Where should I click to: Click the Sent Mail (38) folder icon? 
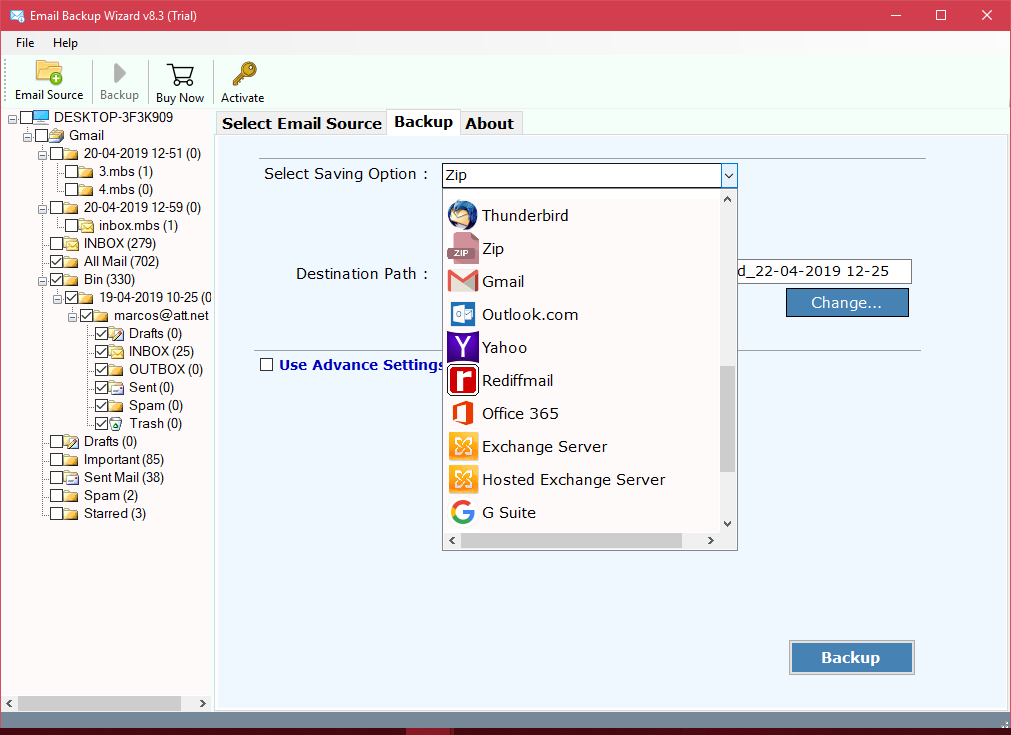coord(71,478)
